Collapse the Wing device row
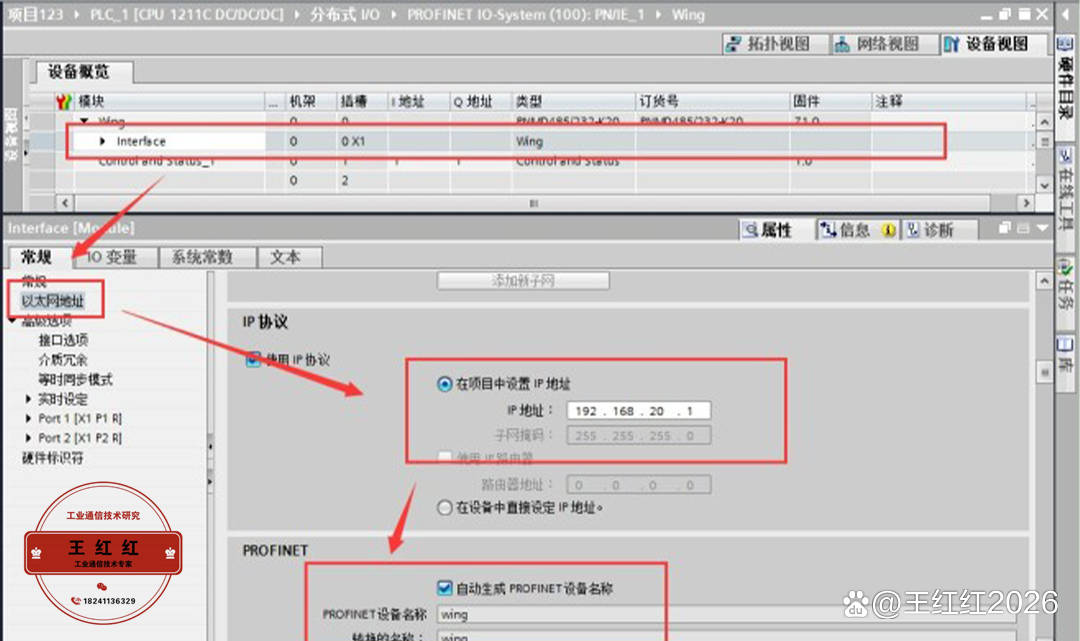This screenshot has height=641, width=1080. click(85, 121)
